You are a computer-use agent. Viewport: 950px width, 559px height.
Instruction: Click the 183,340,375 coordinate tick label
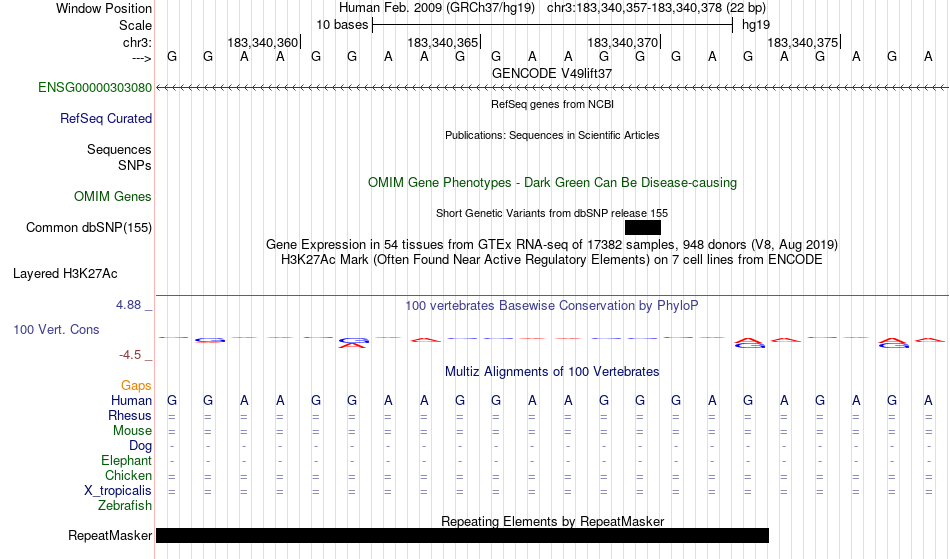pos(803,42)
